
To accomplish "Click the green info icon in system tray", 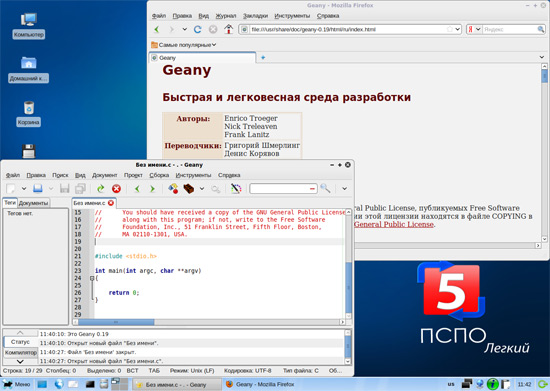I will pos(492,384).
